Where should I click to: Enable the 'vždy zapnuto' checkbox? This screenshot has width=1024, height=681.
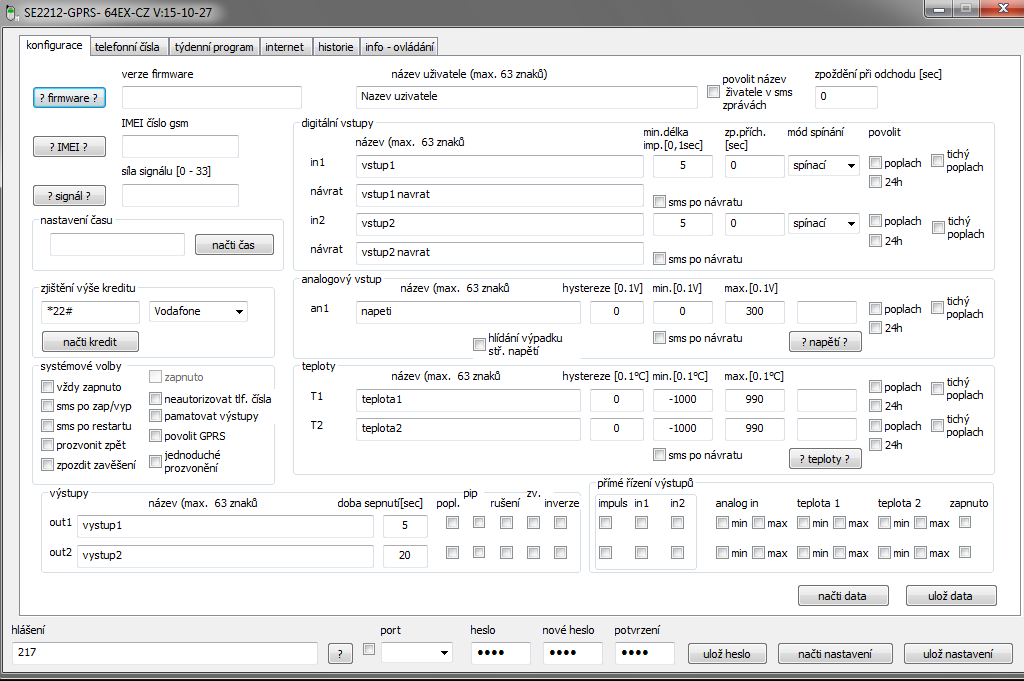[x=47, y=387]
